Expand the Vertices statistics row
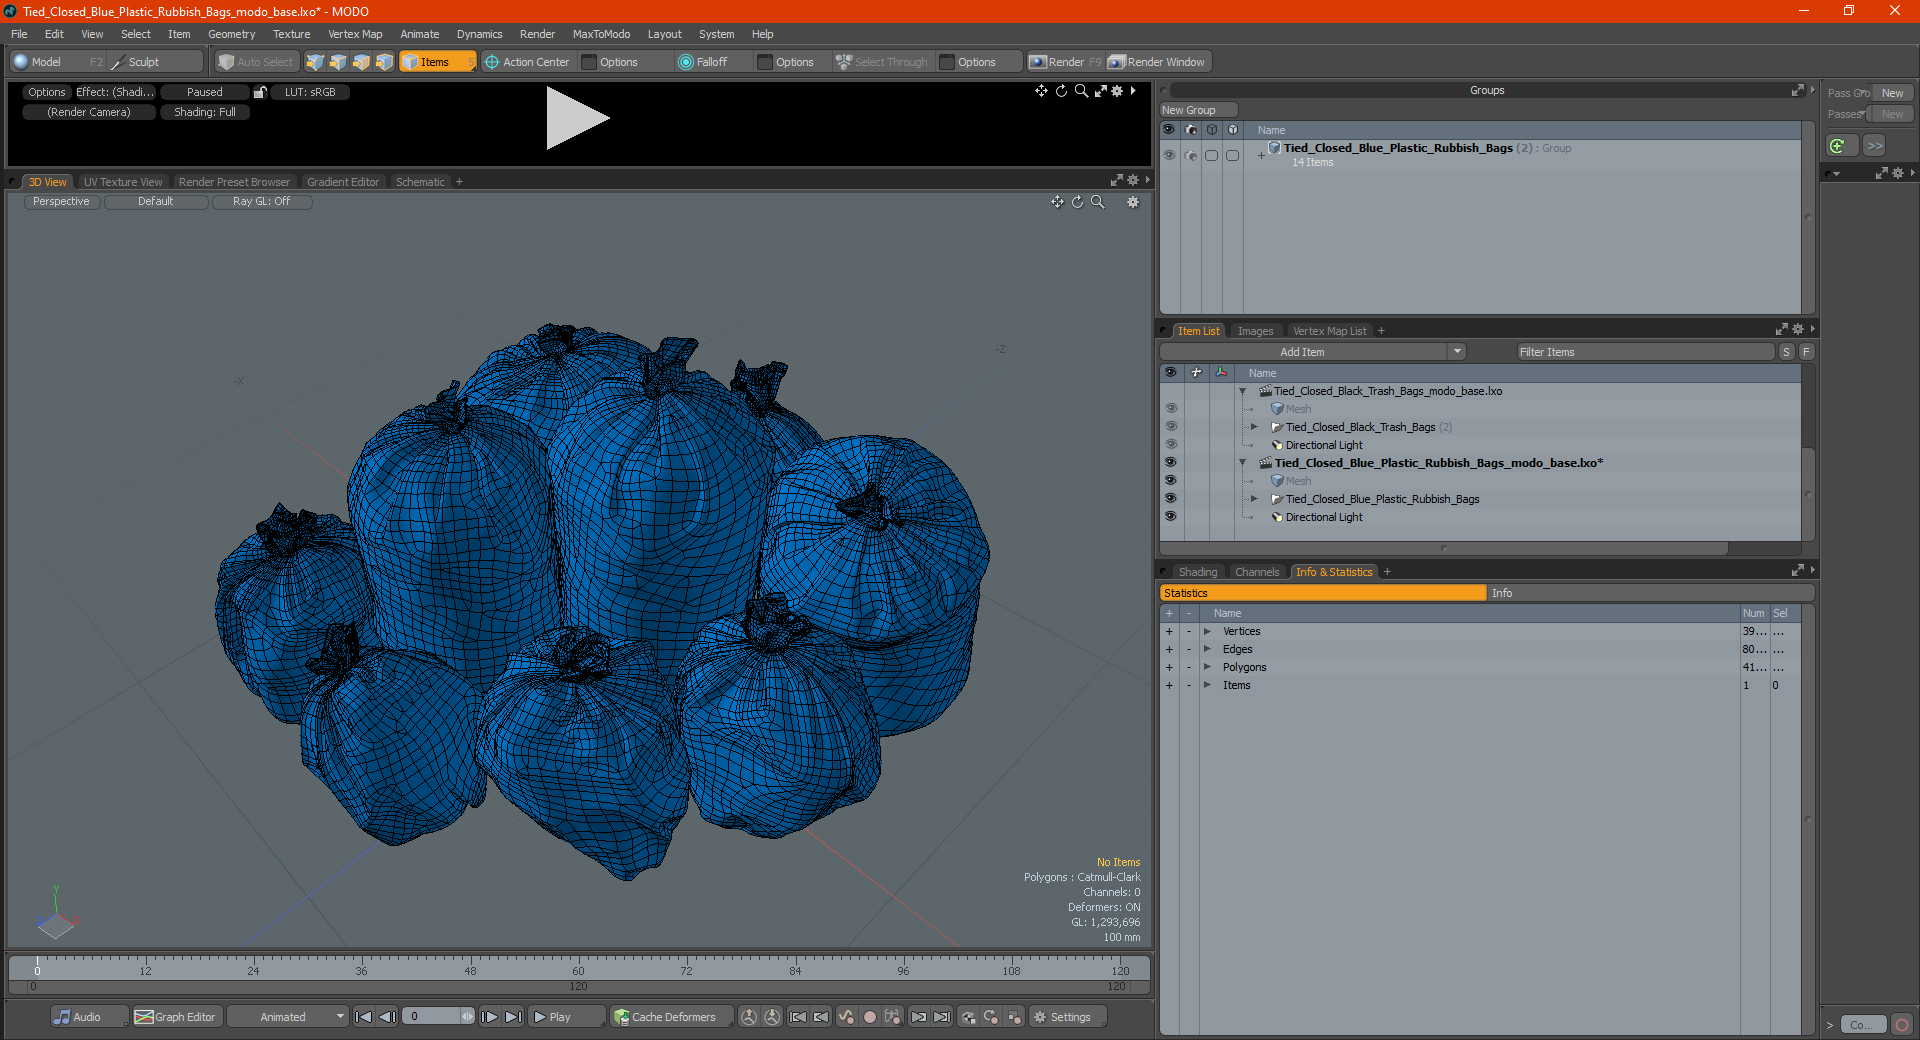 [1207, 631]
